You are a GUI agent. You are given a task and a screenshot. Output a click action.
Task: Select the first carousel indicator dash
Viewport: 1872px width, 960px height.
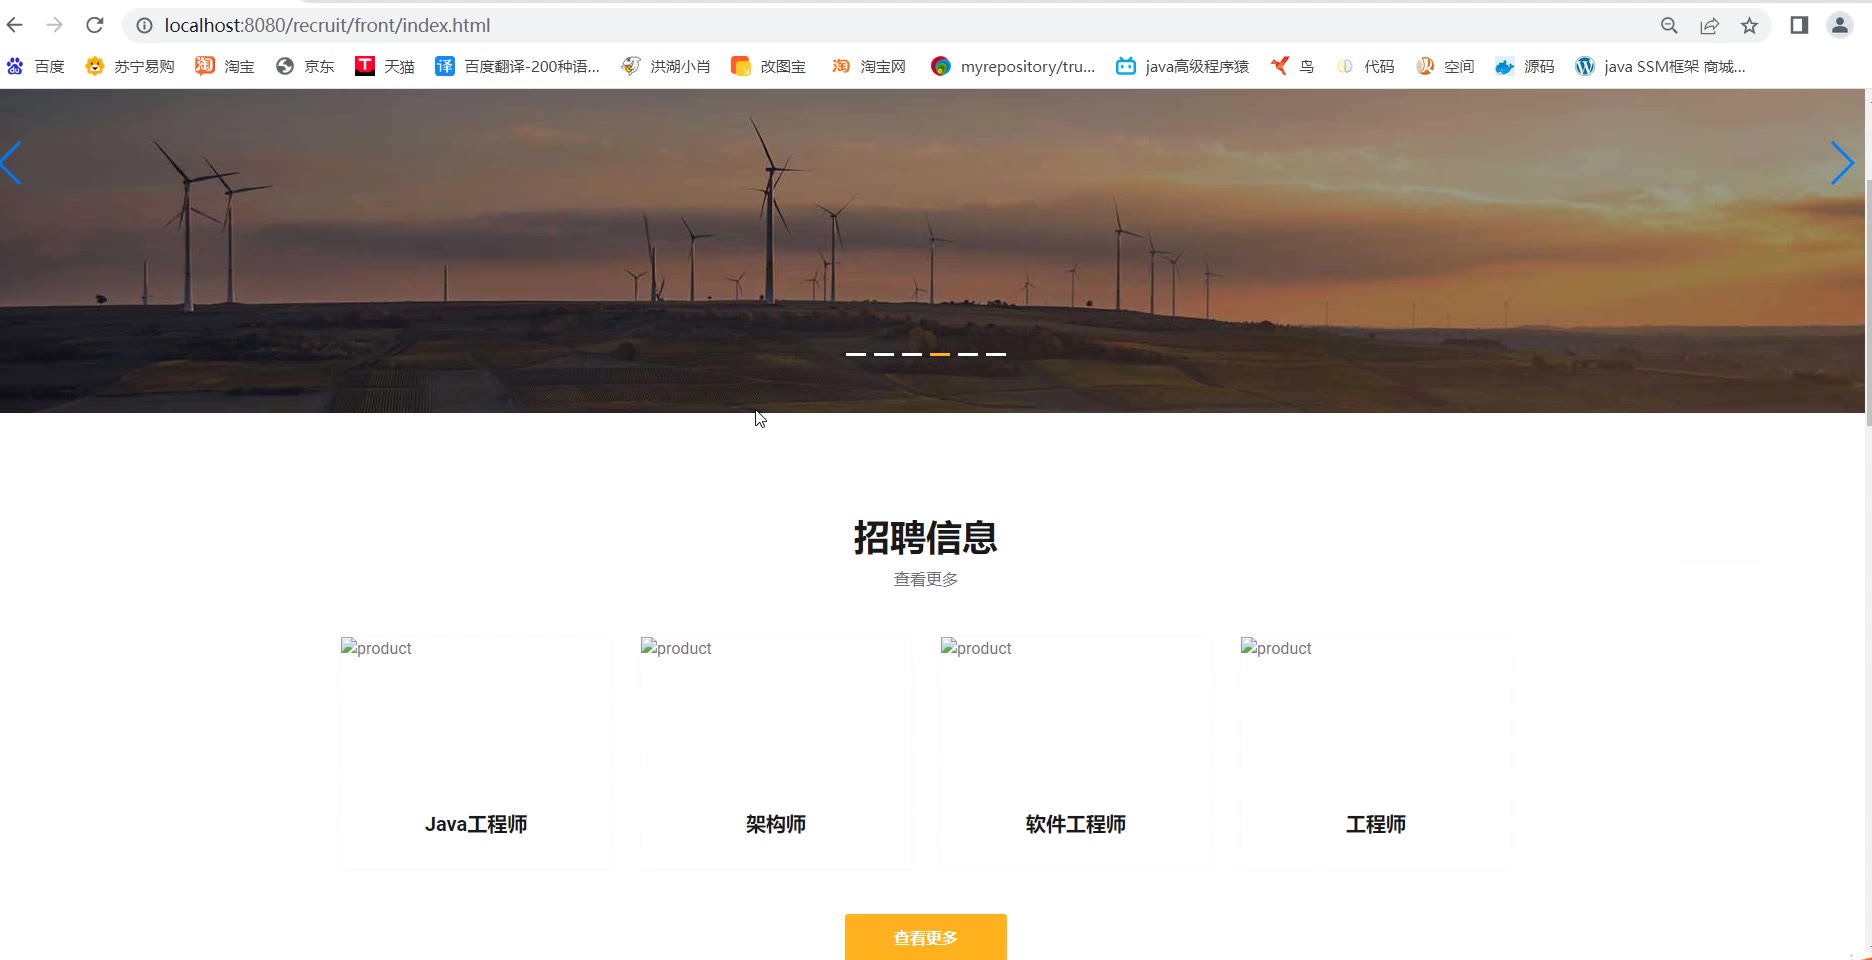[856, 354]
